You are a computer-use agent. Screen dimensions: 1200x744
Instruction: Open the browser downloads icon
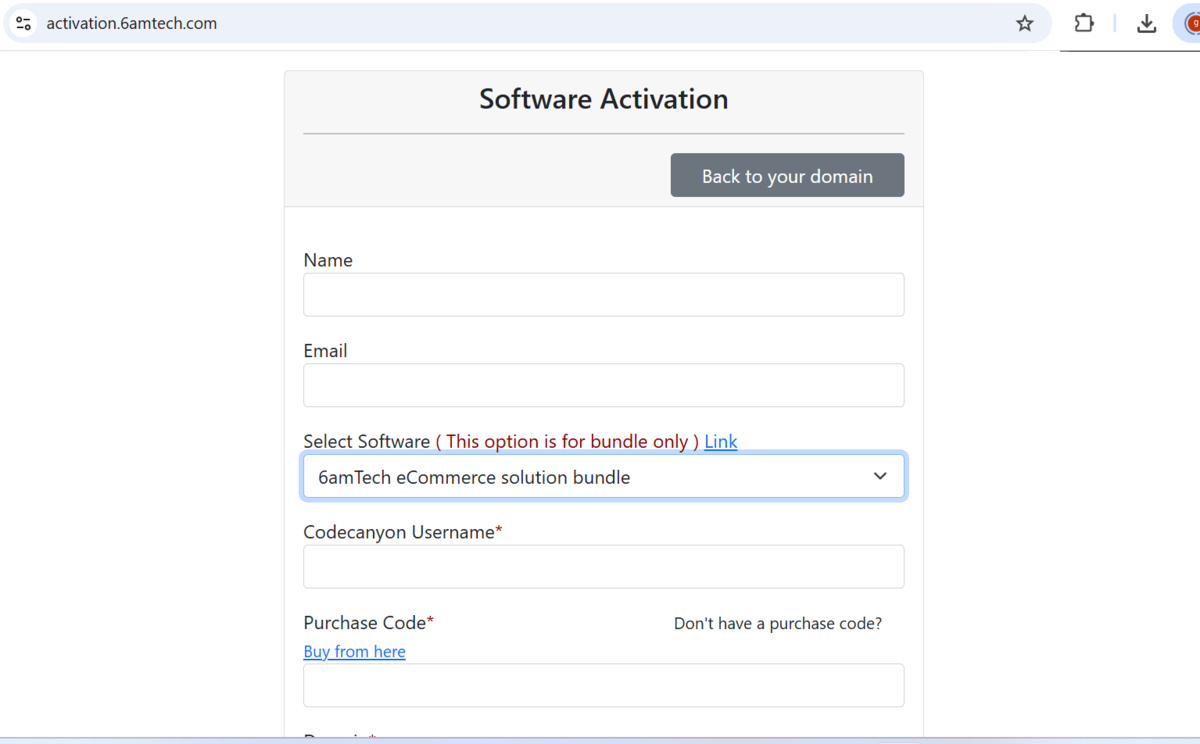pos(1147,24)
